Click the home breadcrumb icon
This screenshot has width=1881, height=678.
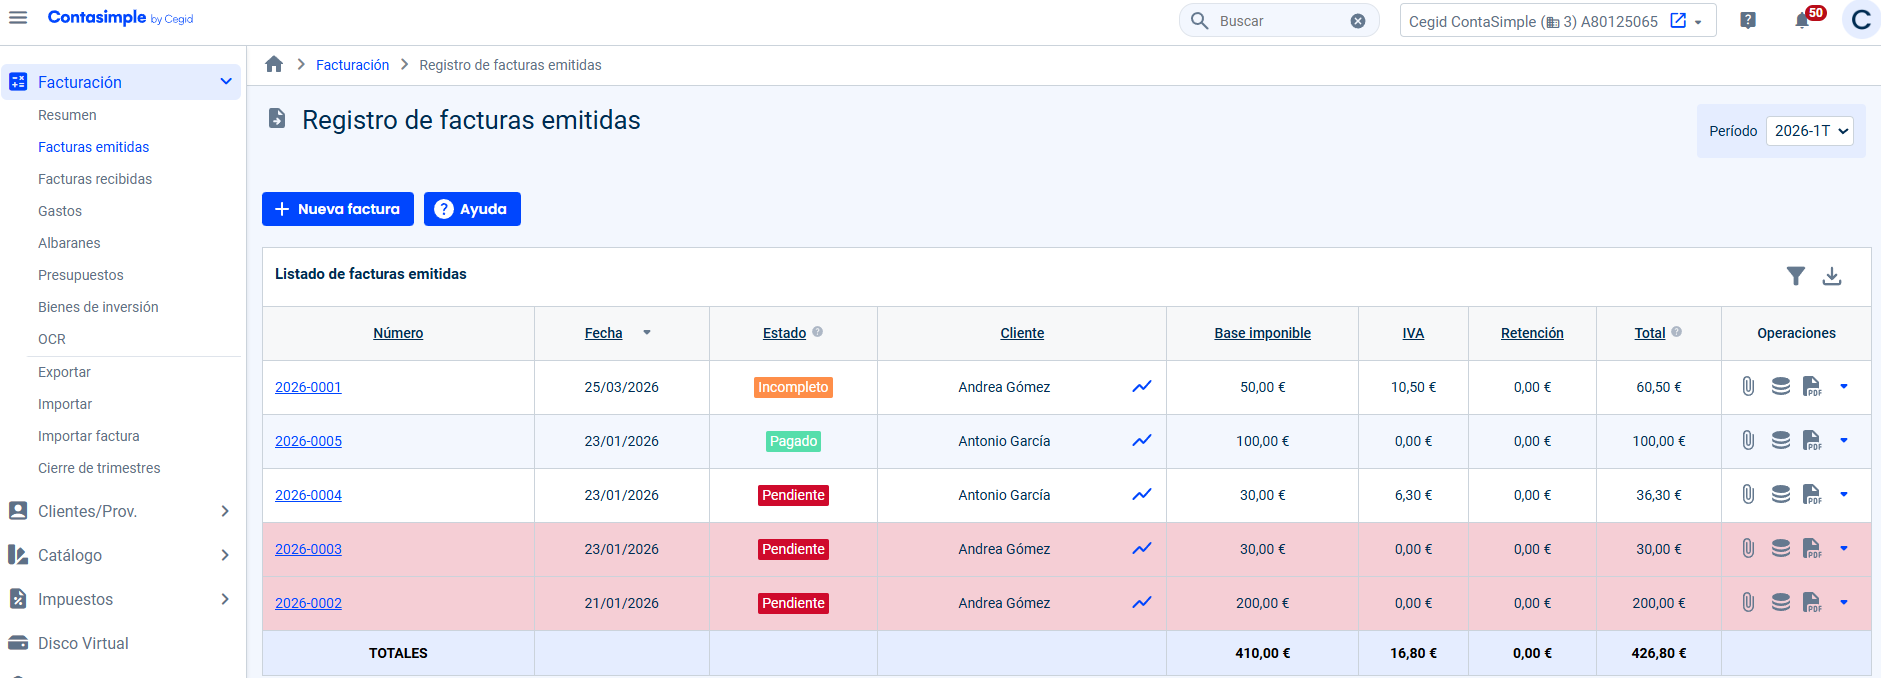[x=274, y=65]
